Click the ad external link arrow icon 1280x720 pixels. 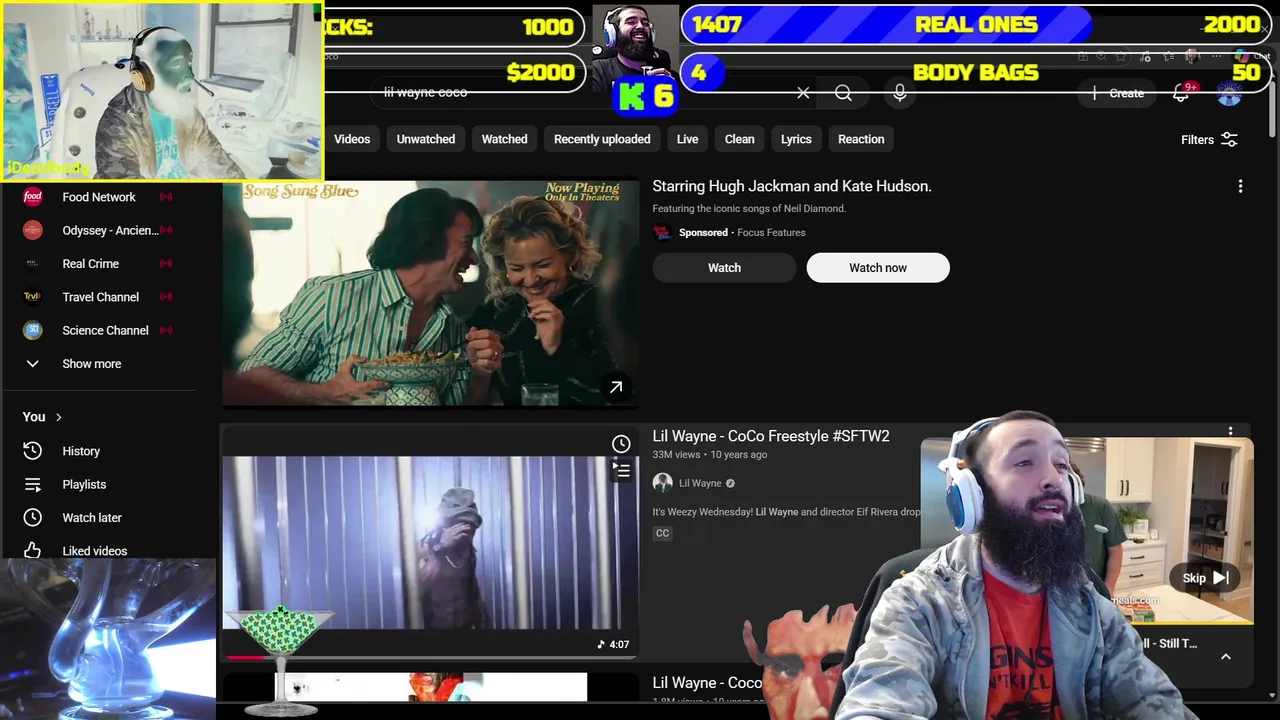click(x=616, y=387)
